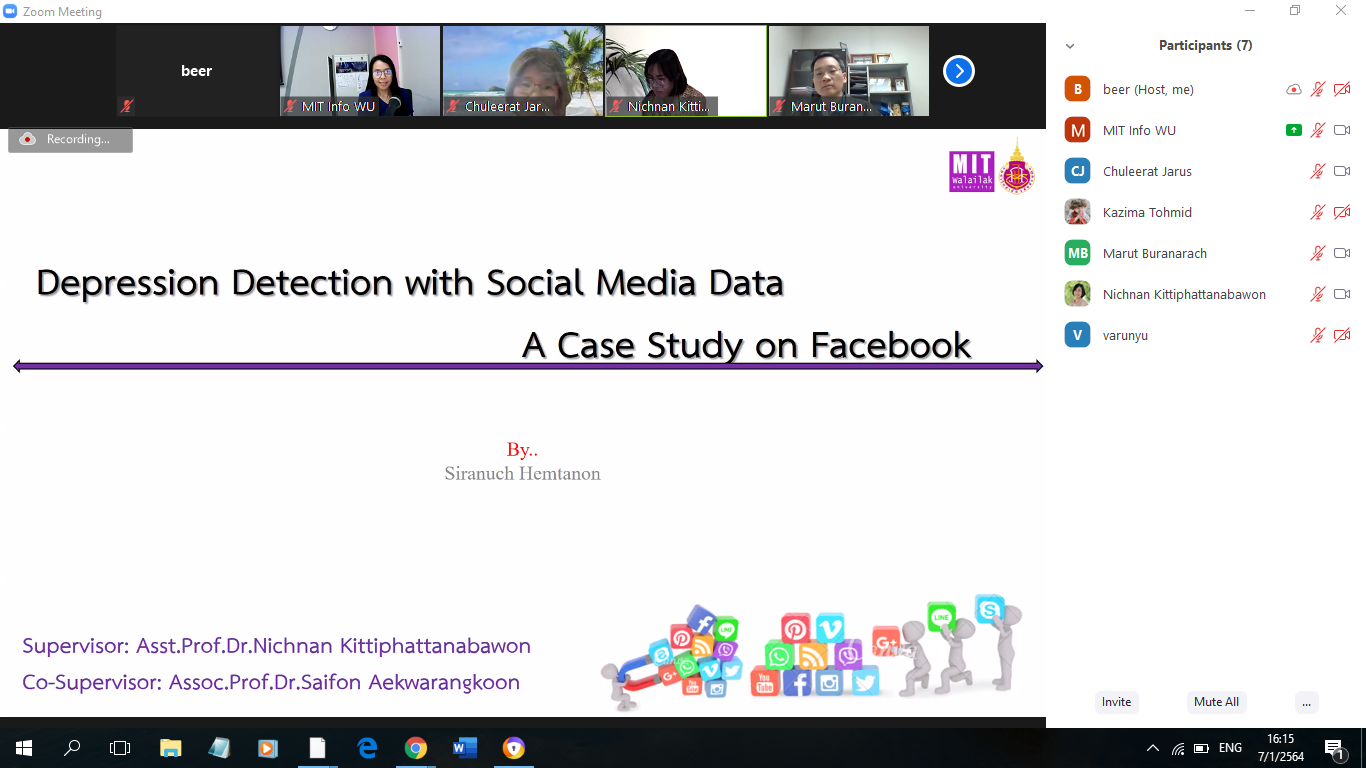Toggle the microphone for MIT Info WU
The image size is (1366, 768).
(1318, 130)
